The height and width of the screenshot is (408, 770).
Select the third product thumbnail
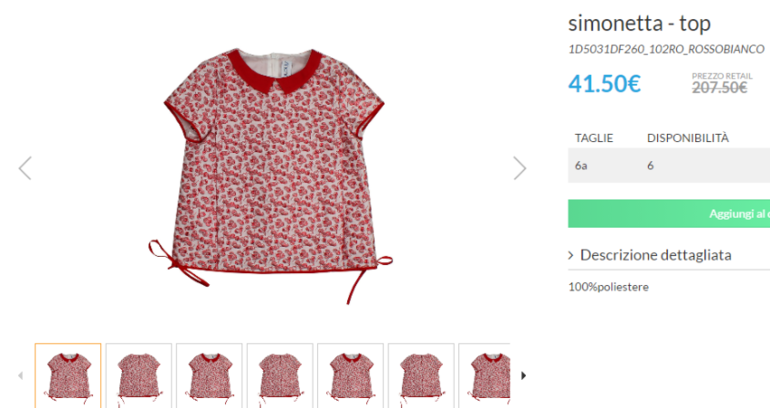point(209,376)
